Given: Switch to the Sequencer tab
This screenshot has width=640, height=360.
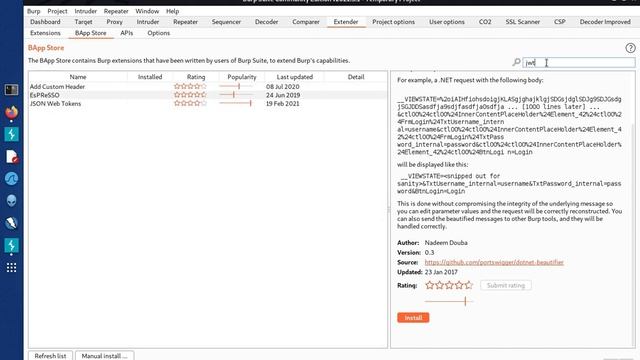Looking at the screenshot, I should (x=226, y=22).
